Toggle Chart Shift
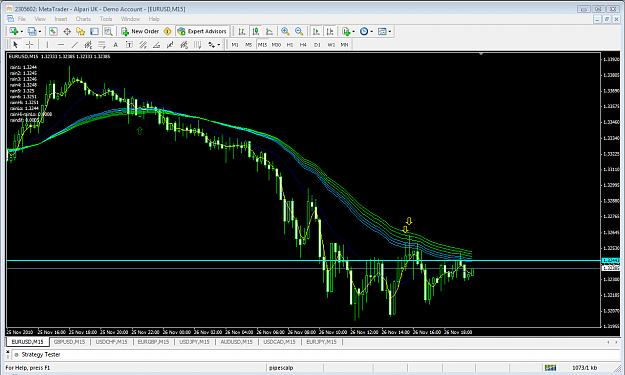625x375 pixels. [x=330, y=31]
